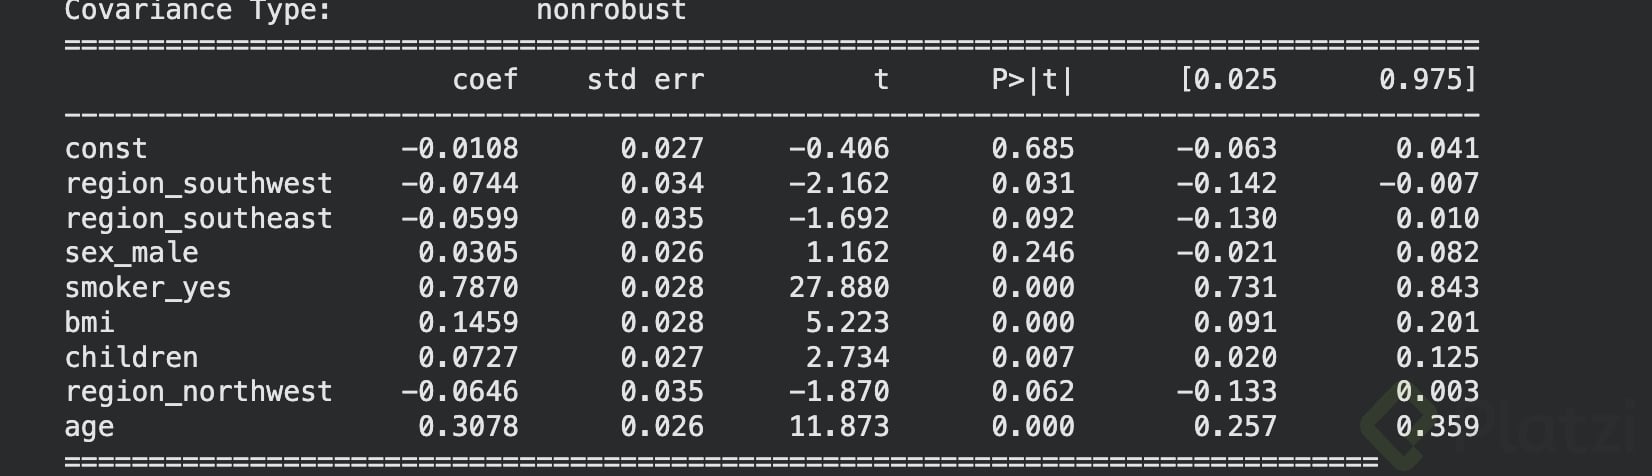Click the std err column header

coord(645,80)
